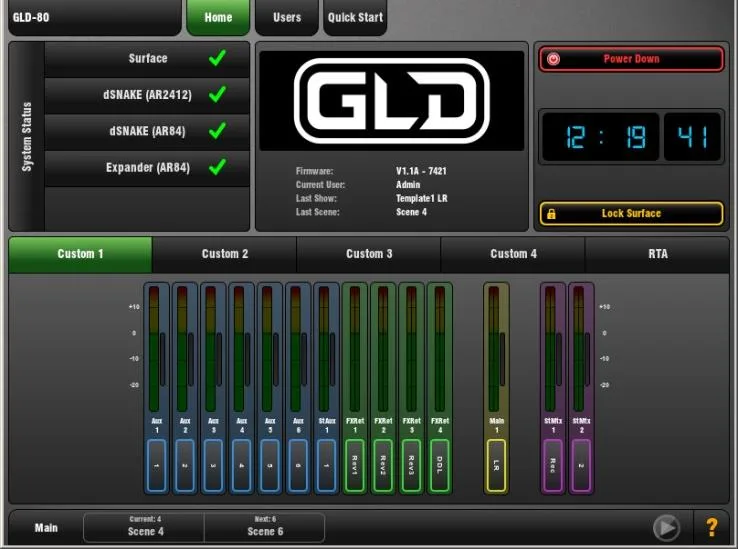The image size is (738, 549).
Task: Click the Surface status row label
Action: [x=148, y=58]
